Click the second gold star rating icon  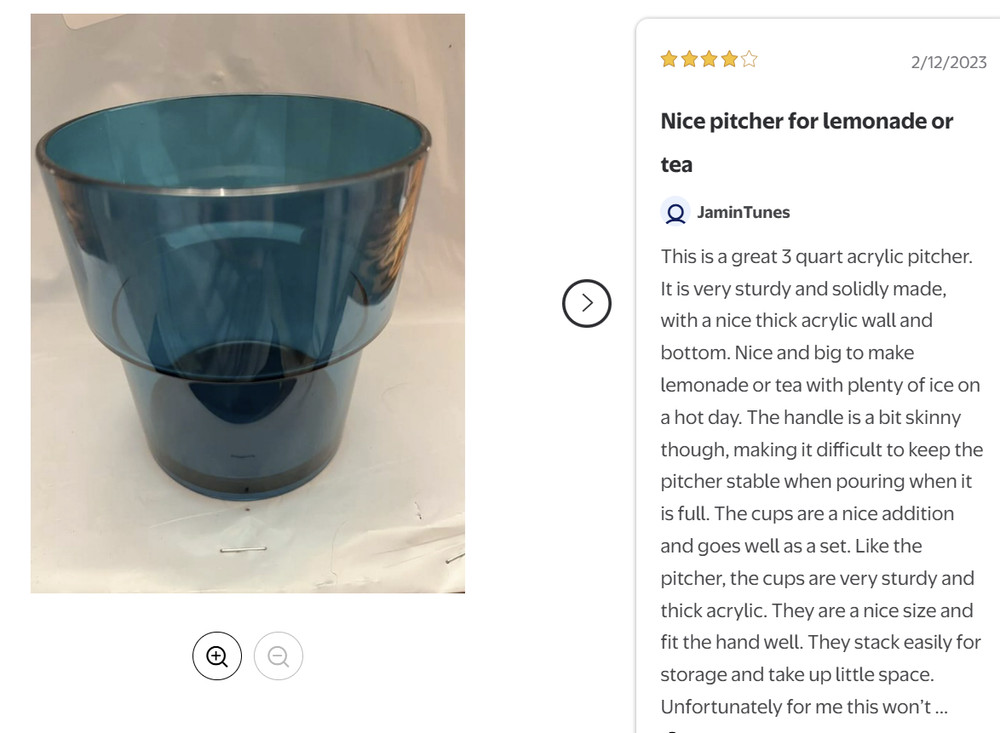pyautogui.click(x=687, y=59)
